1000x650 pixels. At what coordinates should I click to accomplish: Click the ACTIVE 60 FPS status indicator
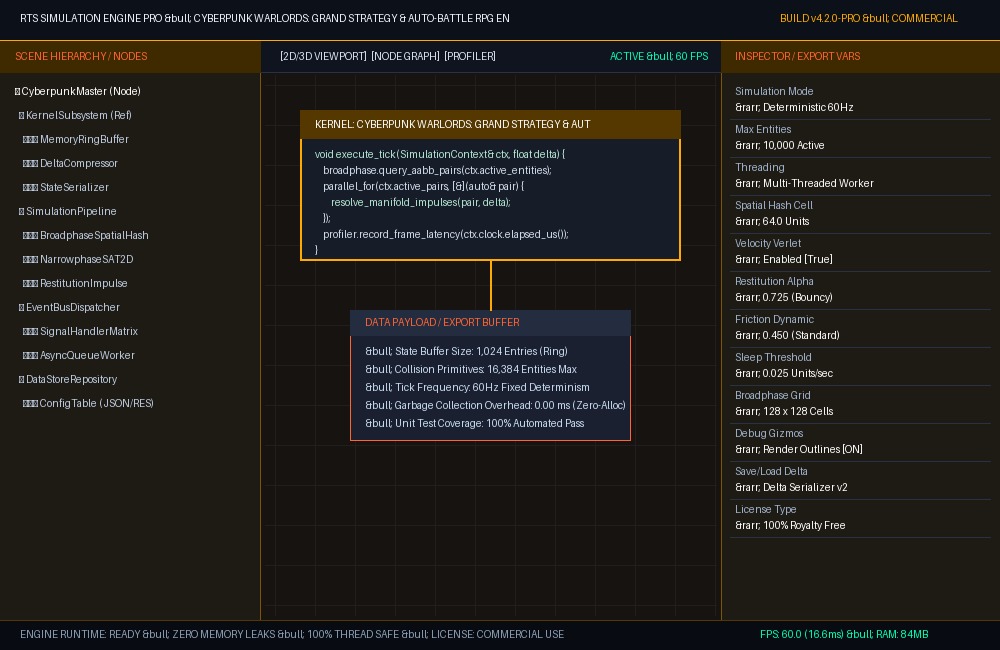click(659, 56)
